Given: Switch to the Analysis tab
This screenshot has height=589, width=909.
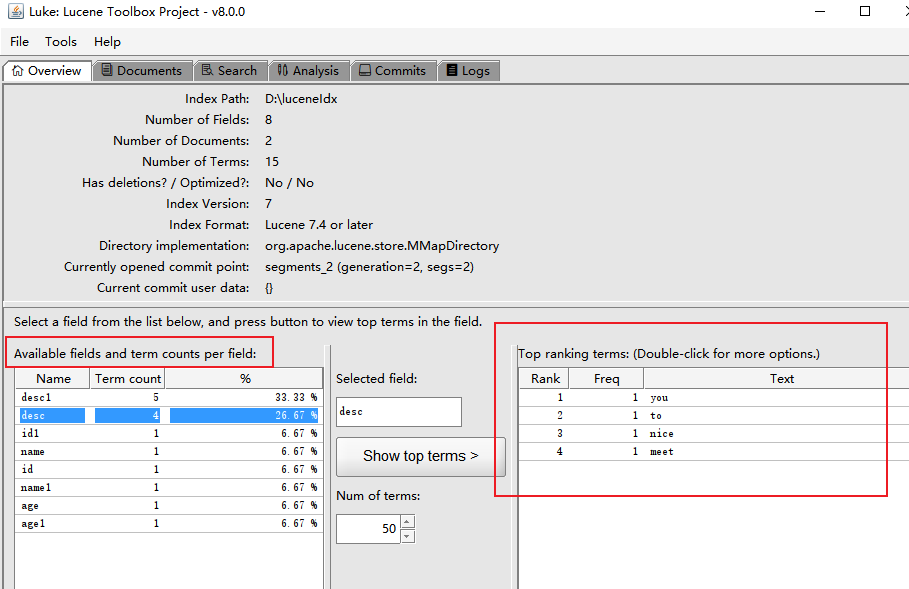Looking at the screenshot, I should pos(309,71).
